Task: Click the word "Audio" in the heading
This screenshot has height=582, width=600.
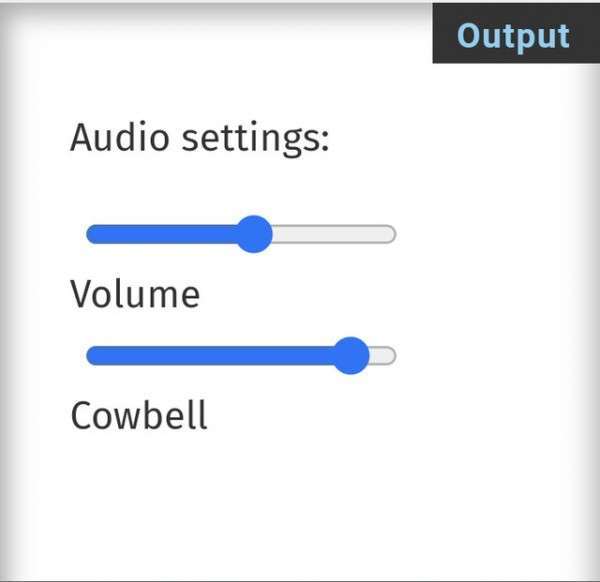Action: click(119, 138)
